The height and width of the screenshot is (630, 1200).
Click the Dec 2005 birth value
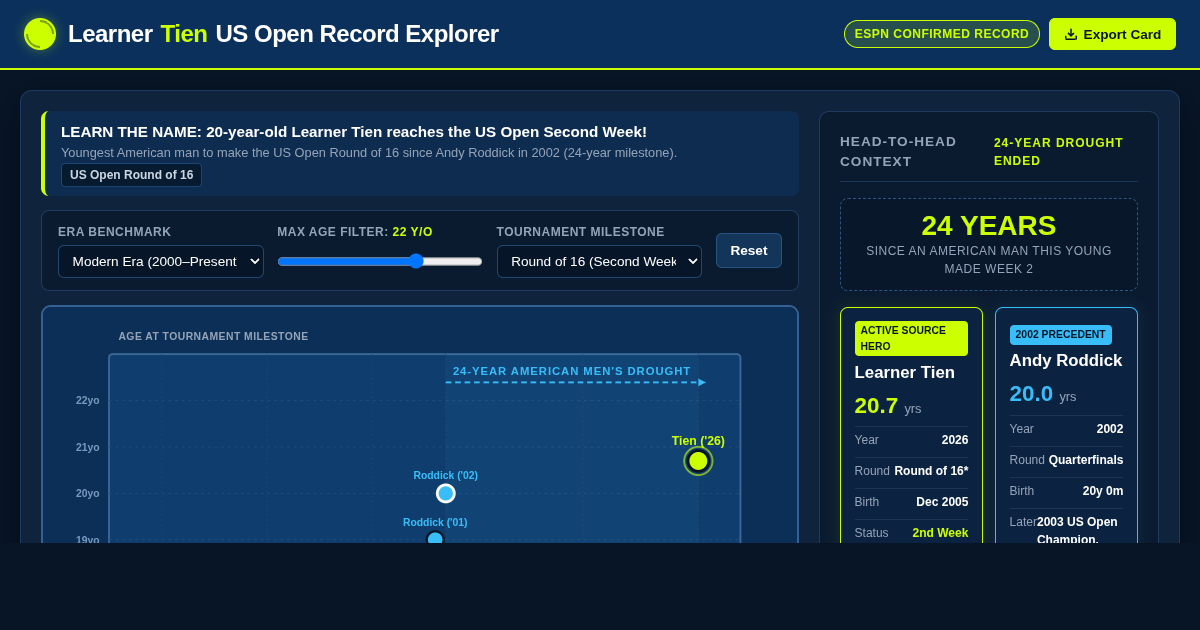point(942,502)
